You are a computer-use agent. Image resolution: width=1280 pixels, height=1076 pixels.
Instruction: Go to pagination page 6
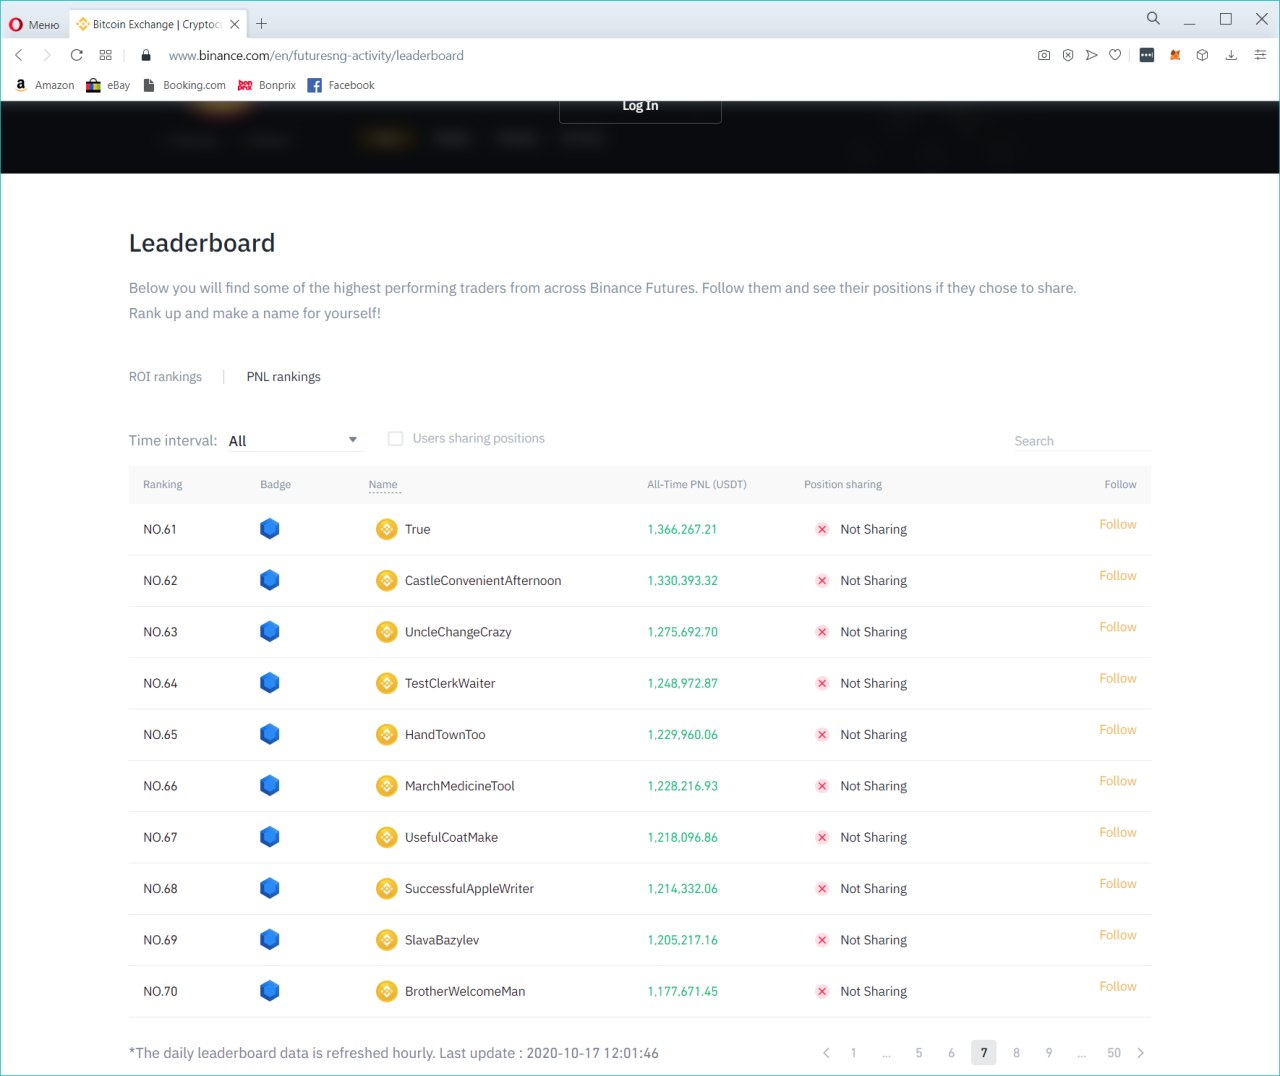tap(951, 1053)
